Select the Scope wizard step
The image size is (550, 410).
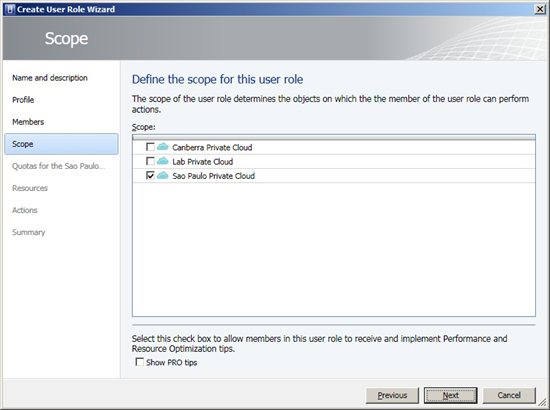[x=61, y=144]
